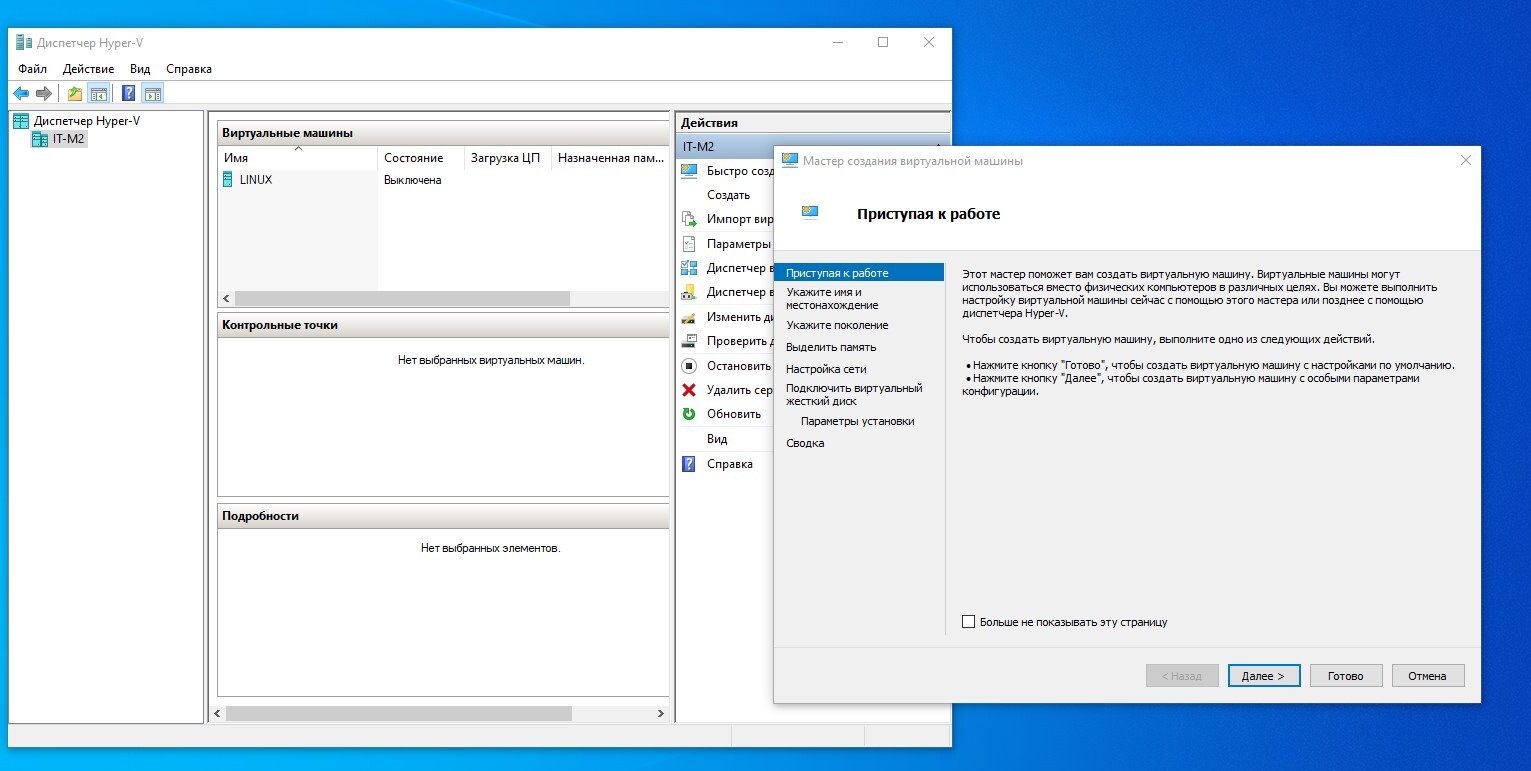
Task: Toggle the show/hide action pane icon
Action: coord(152,94)
